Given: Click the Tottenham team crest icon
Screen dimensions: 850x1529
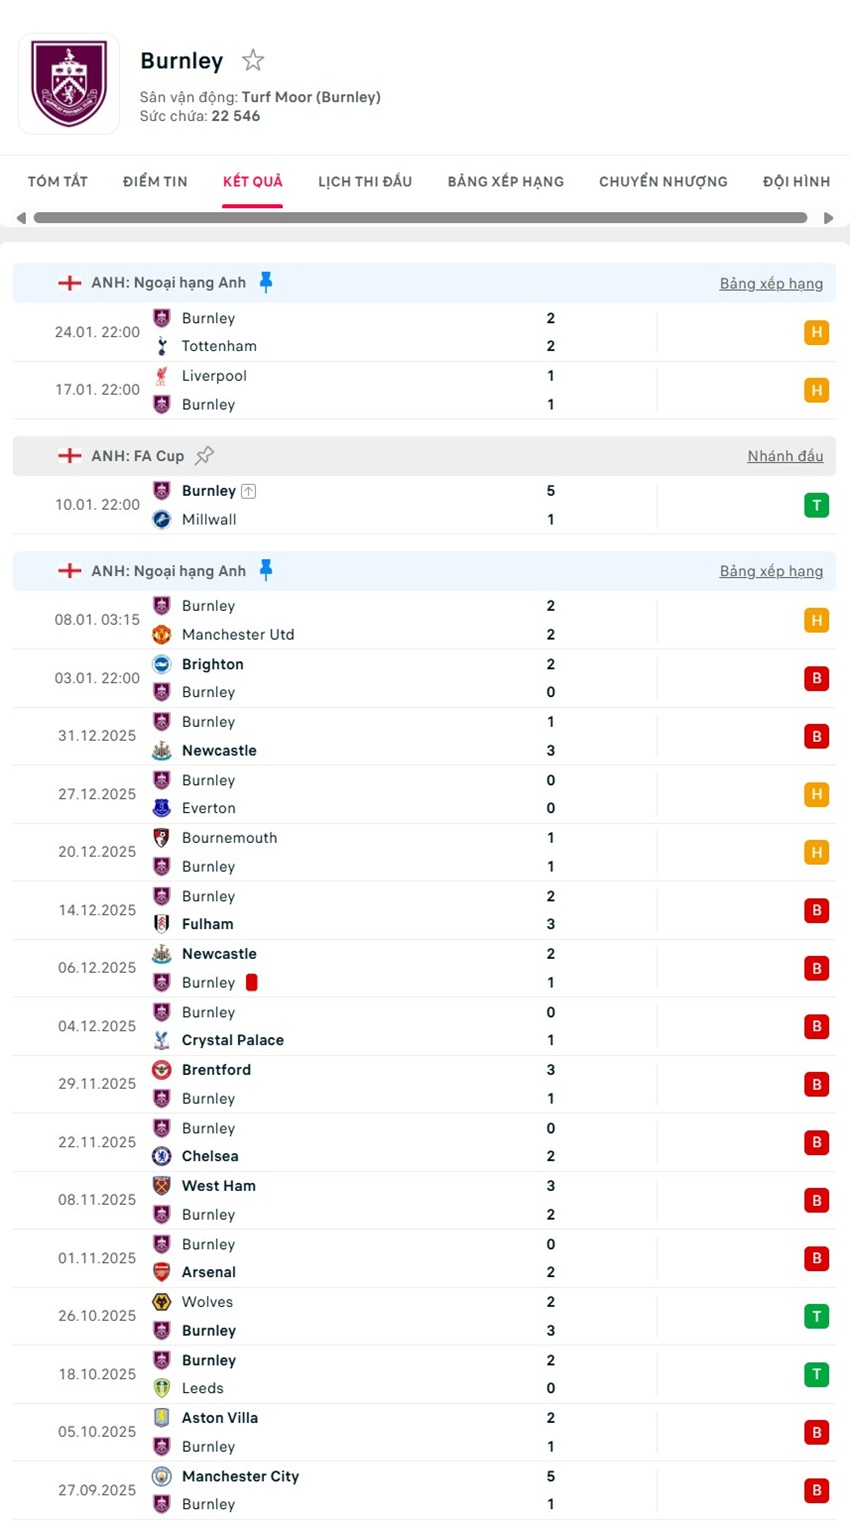Looking at the screenshot, I should (x=162, y=346).
